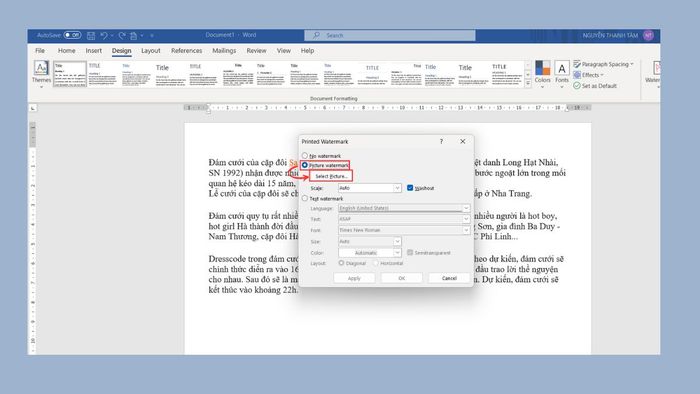Expand the style set gallery More arrow
The height and width of the screenshot is (394, 700).
pyautogui.click(x=528, y=83)
